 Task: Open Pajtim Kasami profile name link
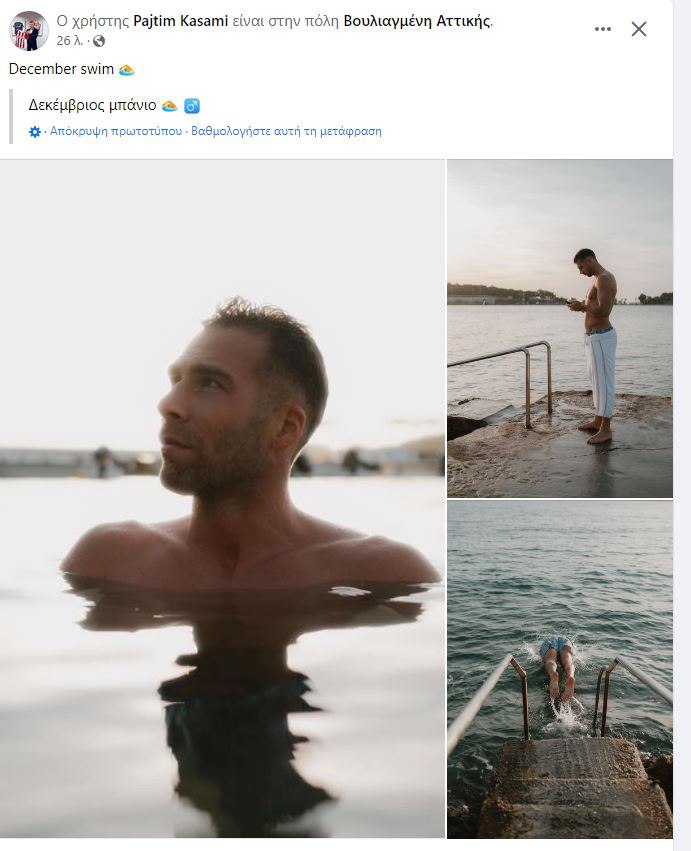[177, 21]
